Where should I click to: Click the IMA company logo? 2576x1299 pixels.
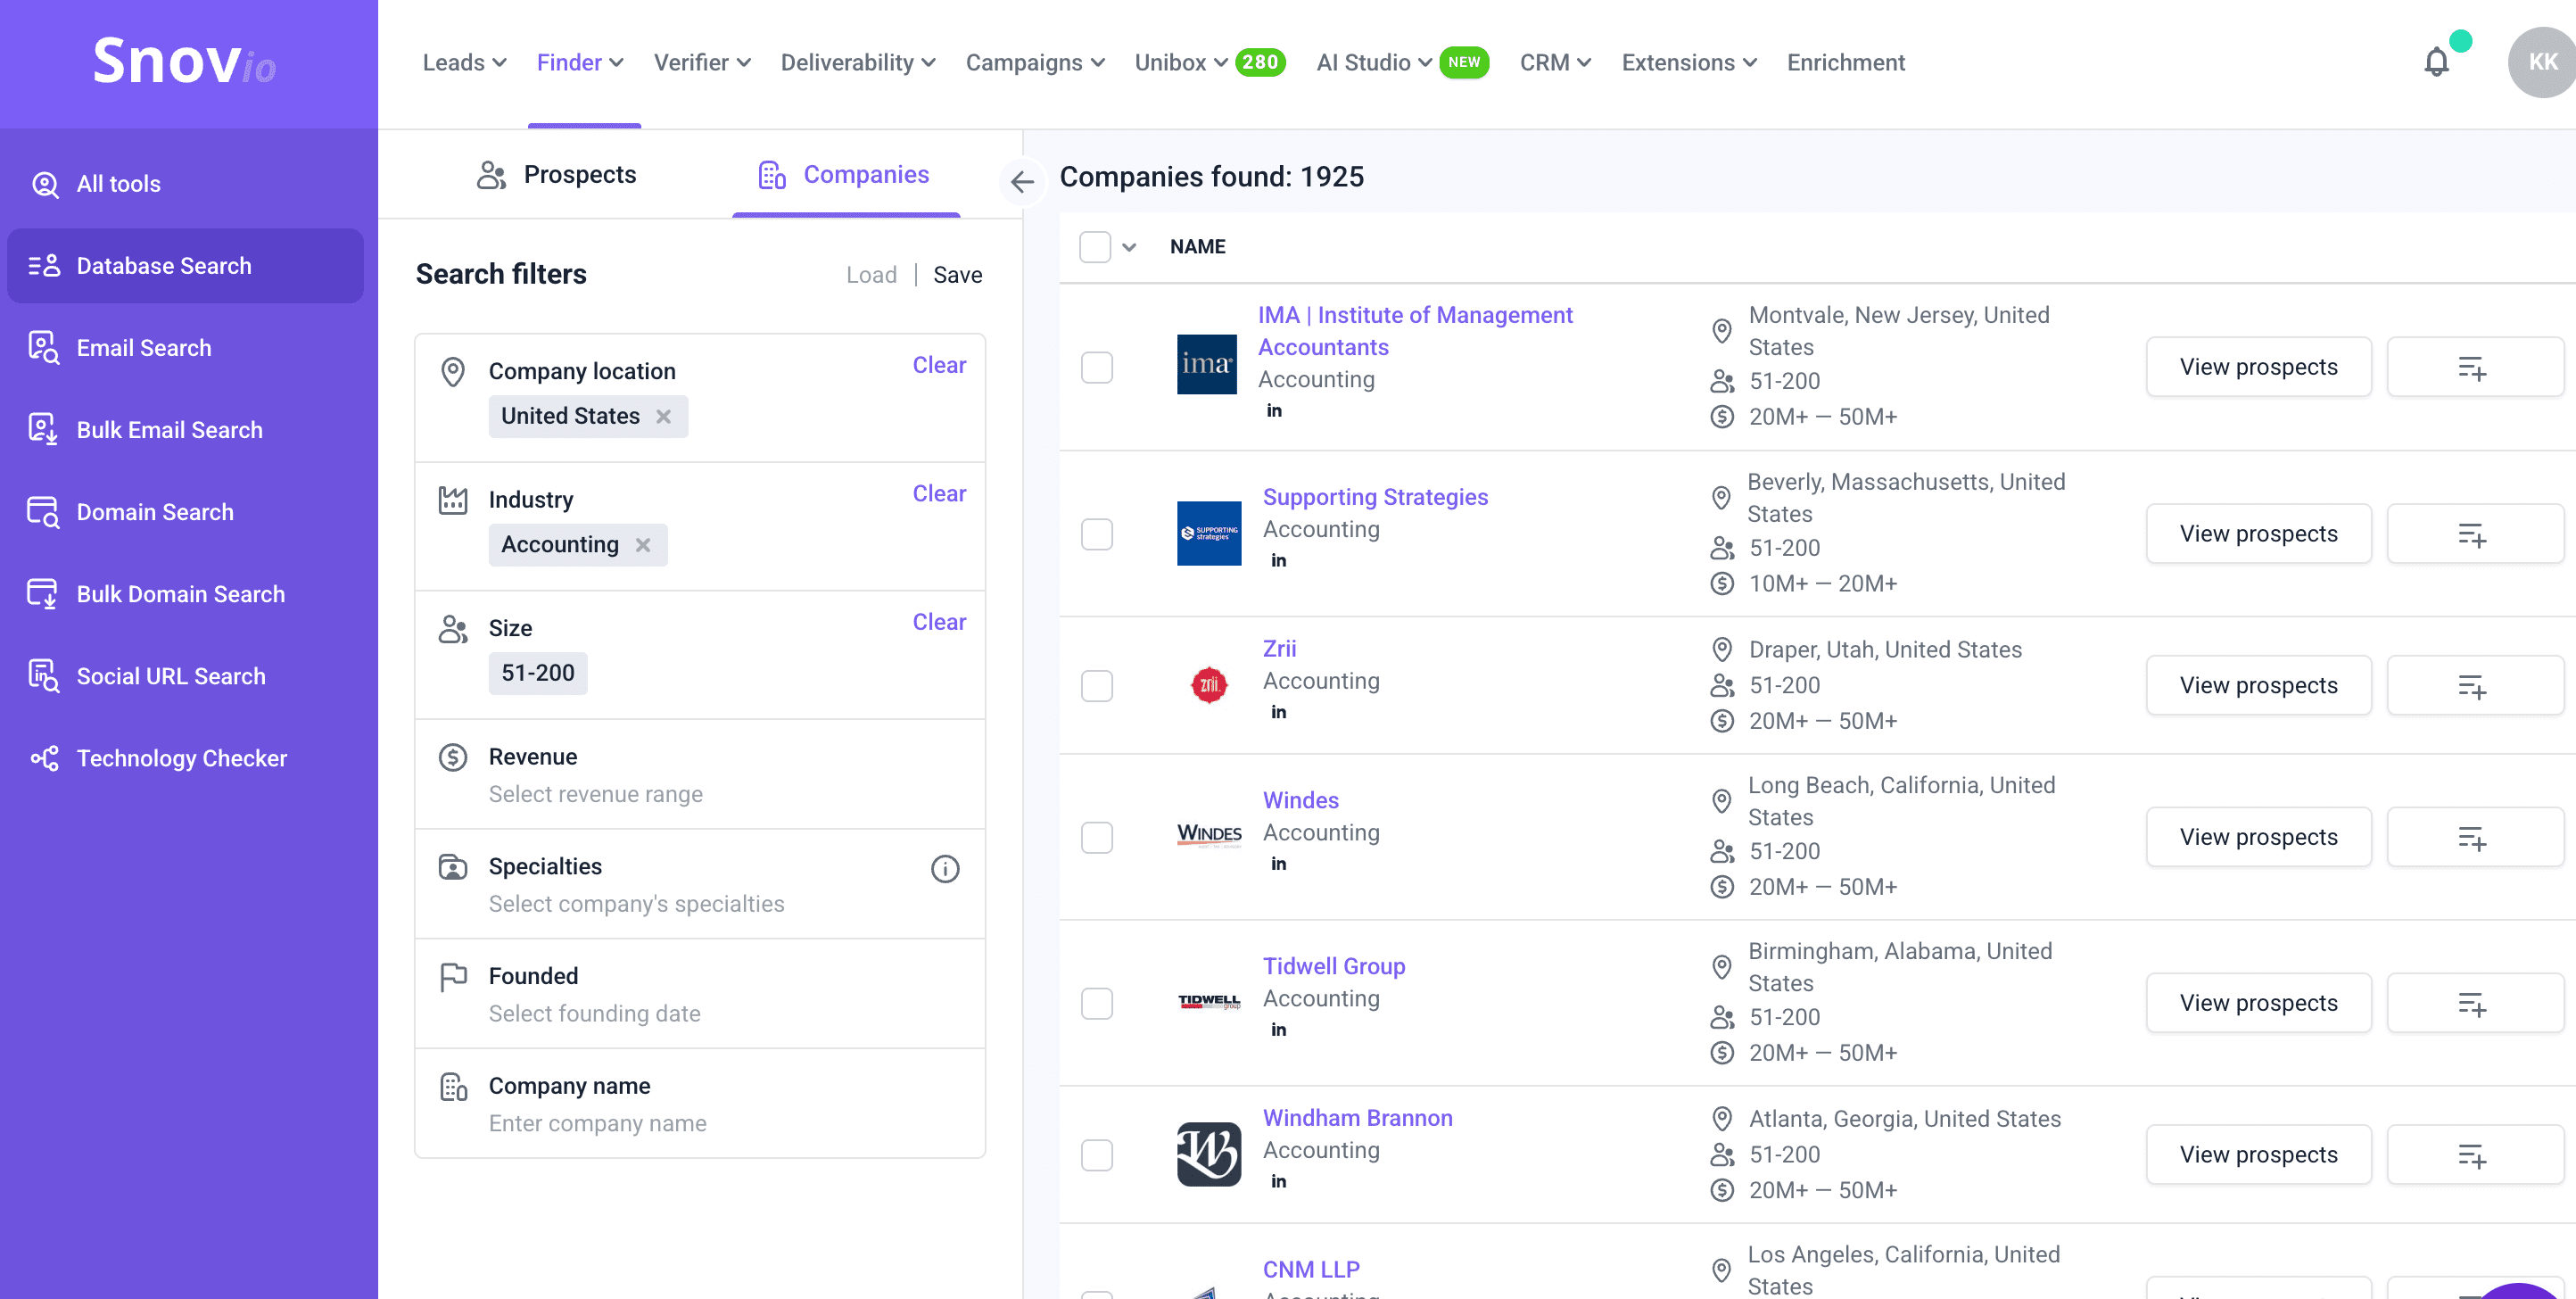[x=1207, y=364]
